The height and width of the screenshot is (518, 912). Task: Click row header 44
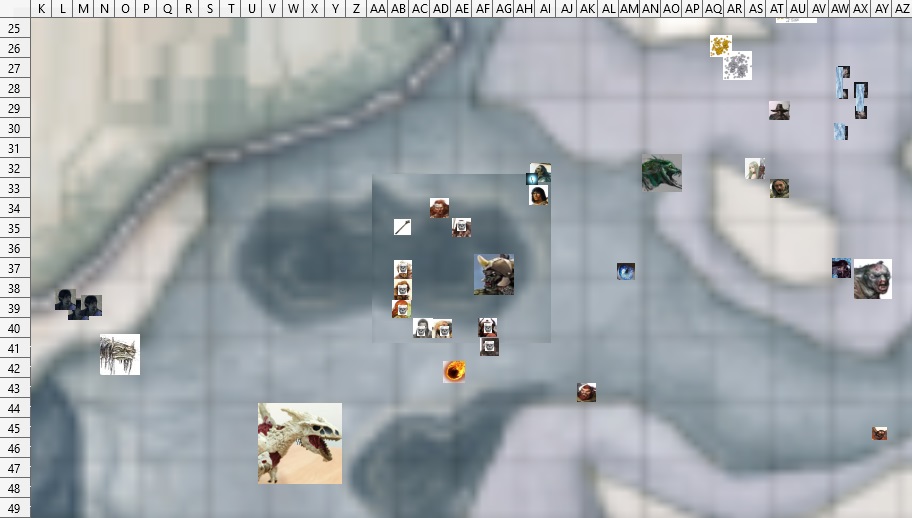pyautogui.click(x=15, y=408)
